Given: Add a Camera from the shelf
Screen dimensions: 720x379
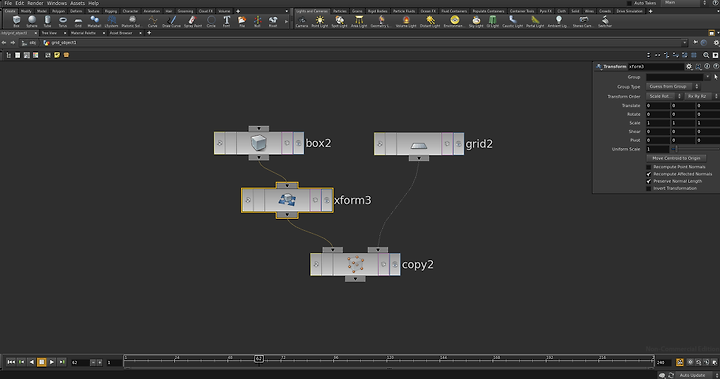Looking at the screenshot, I should pyautogui.click(x=302, y=21).
